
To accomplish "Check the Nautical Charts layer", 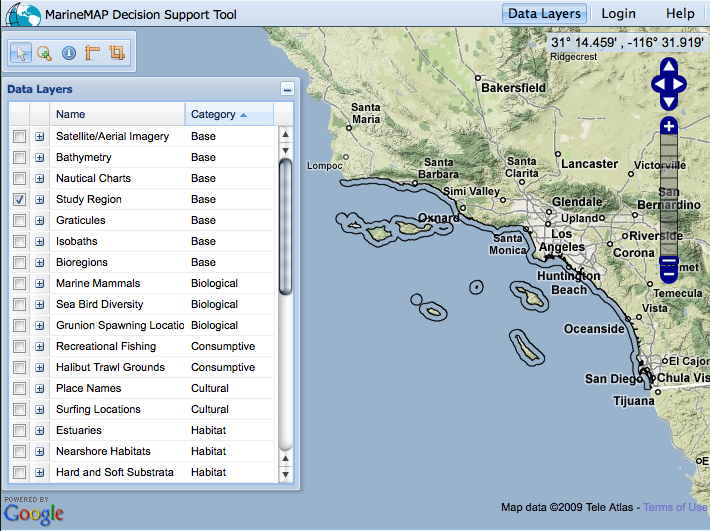I will tap(19, 178).
